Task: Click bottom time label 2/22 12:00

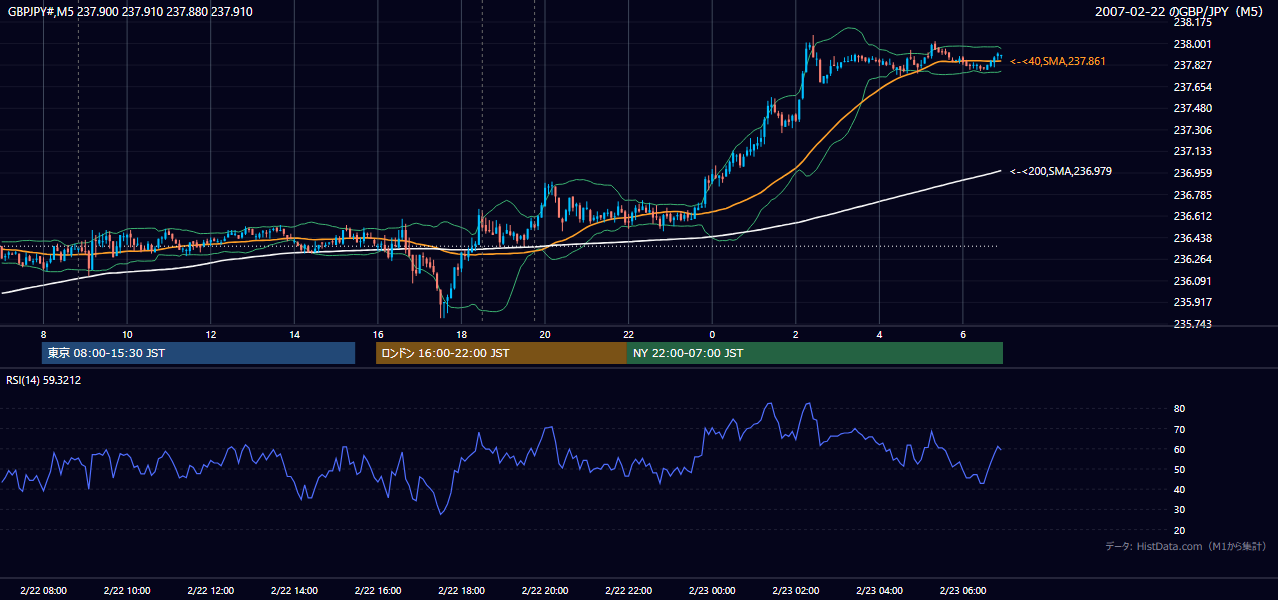Action: pos(211,591)
